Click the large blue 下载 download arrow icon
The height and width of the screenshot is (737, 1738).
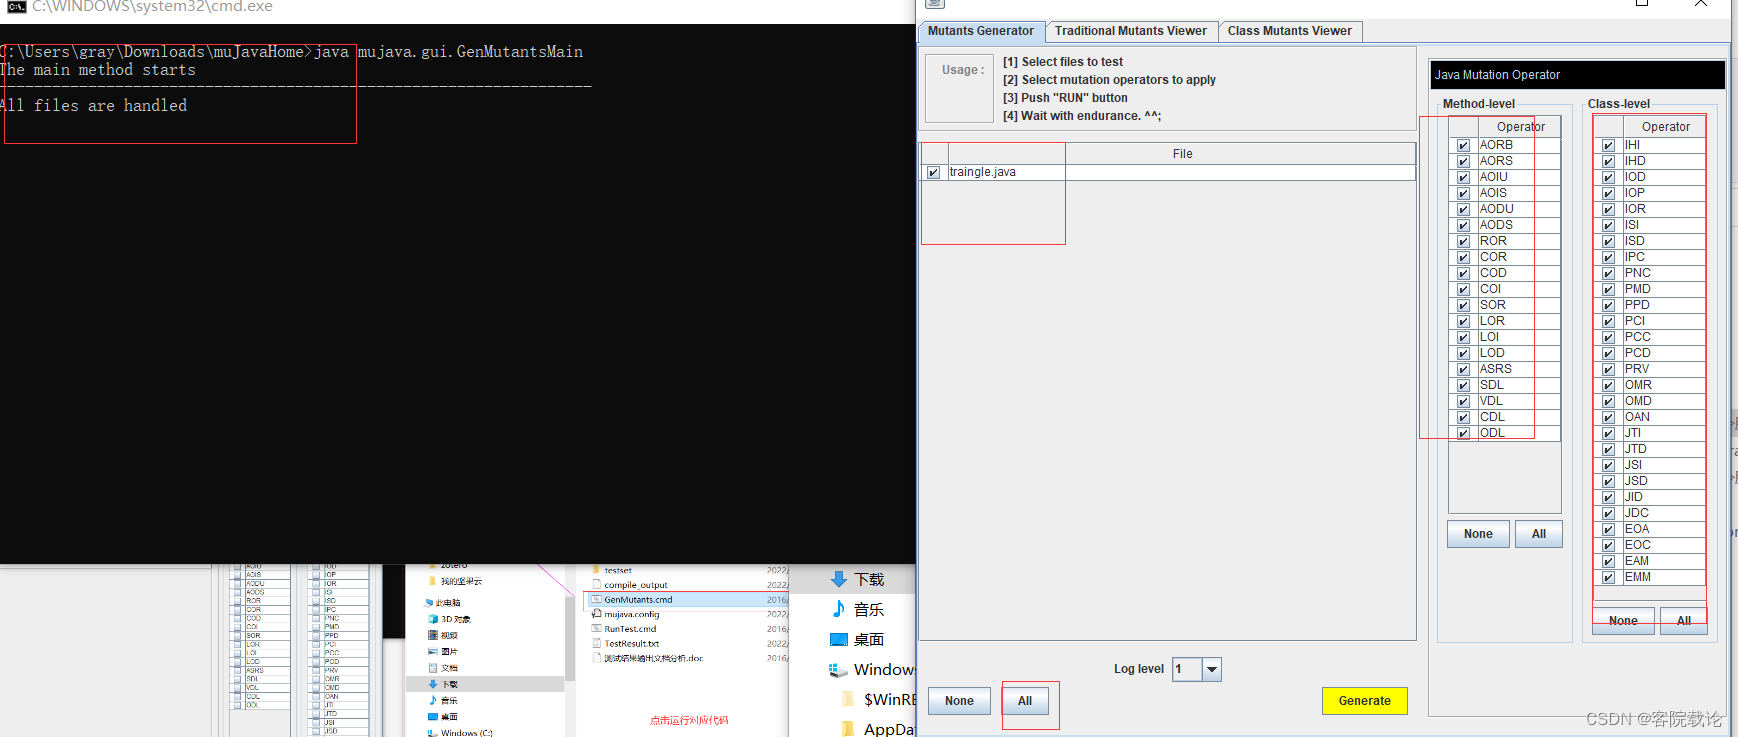click(839, 579)
